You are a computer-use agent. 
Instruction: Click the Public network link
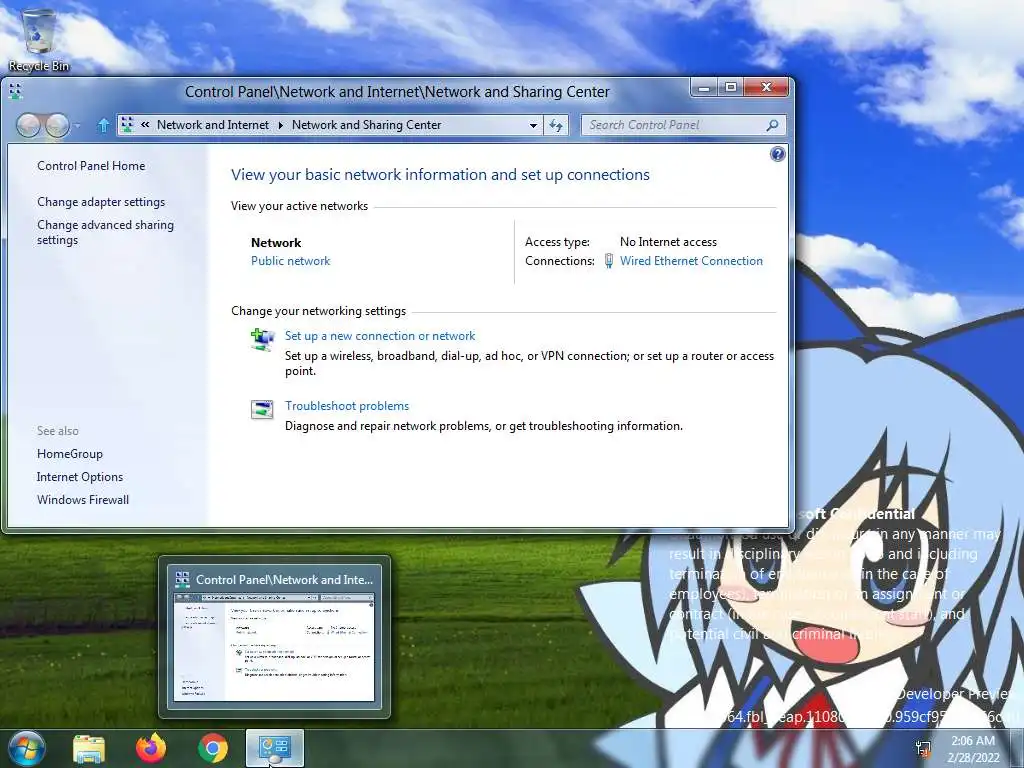(x=291, y=261)
